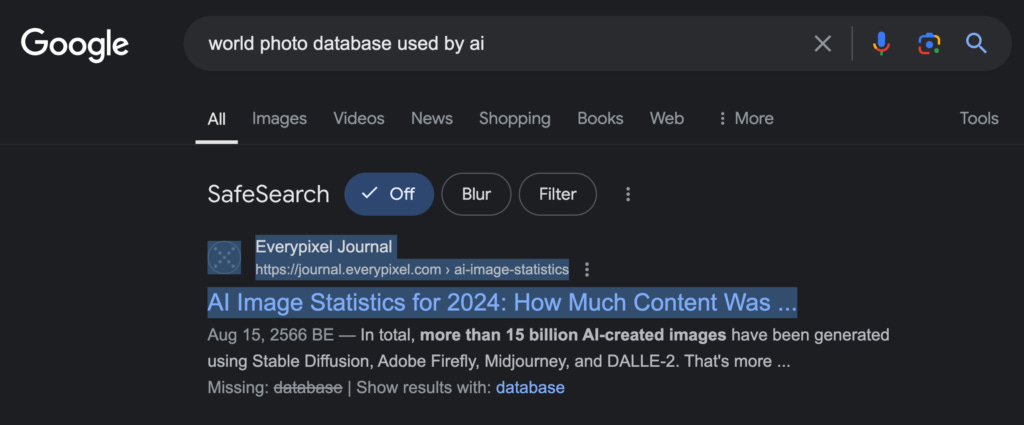Click the Aug 15, 2566 BE date text
This screenshot has height=425, width=1024.
click(x=271, y=336)
